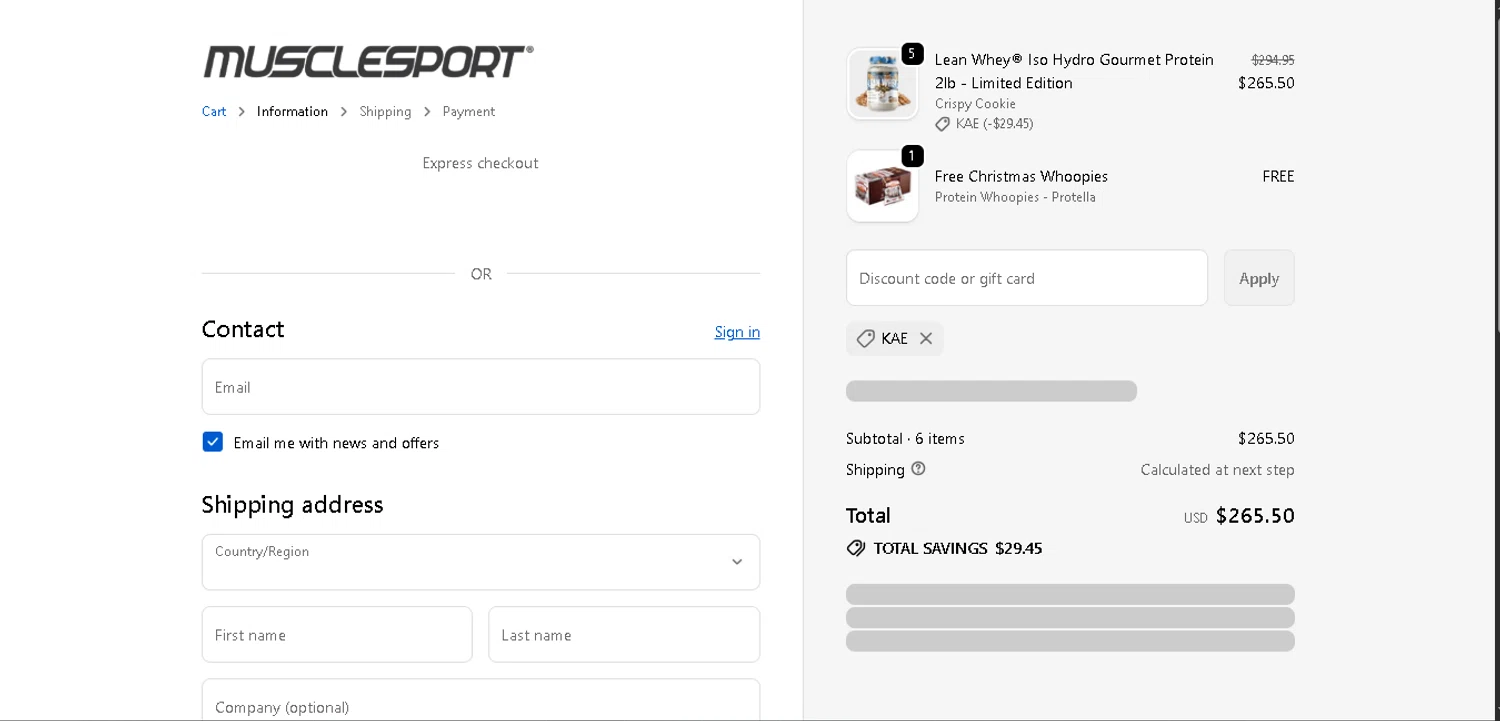Click the quantity badge 1 on Whoopies
The width and height of the screenshot is (1500, 721).
(912, 156)
